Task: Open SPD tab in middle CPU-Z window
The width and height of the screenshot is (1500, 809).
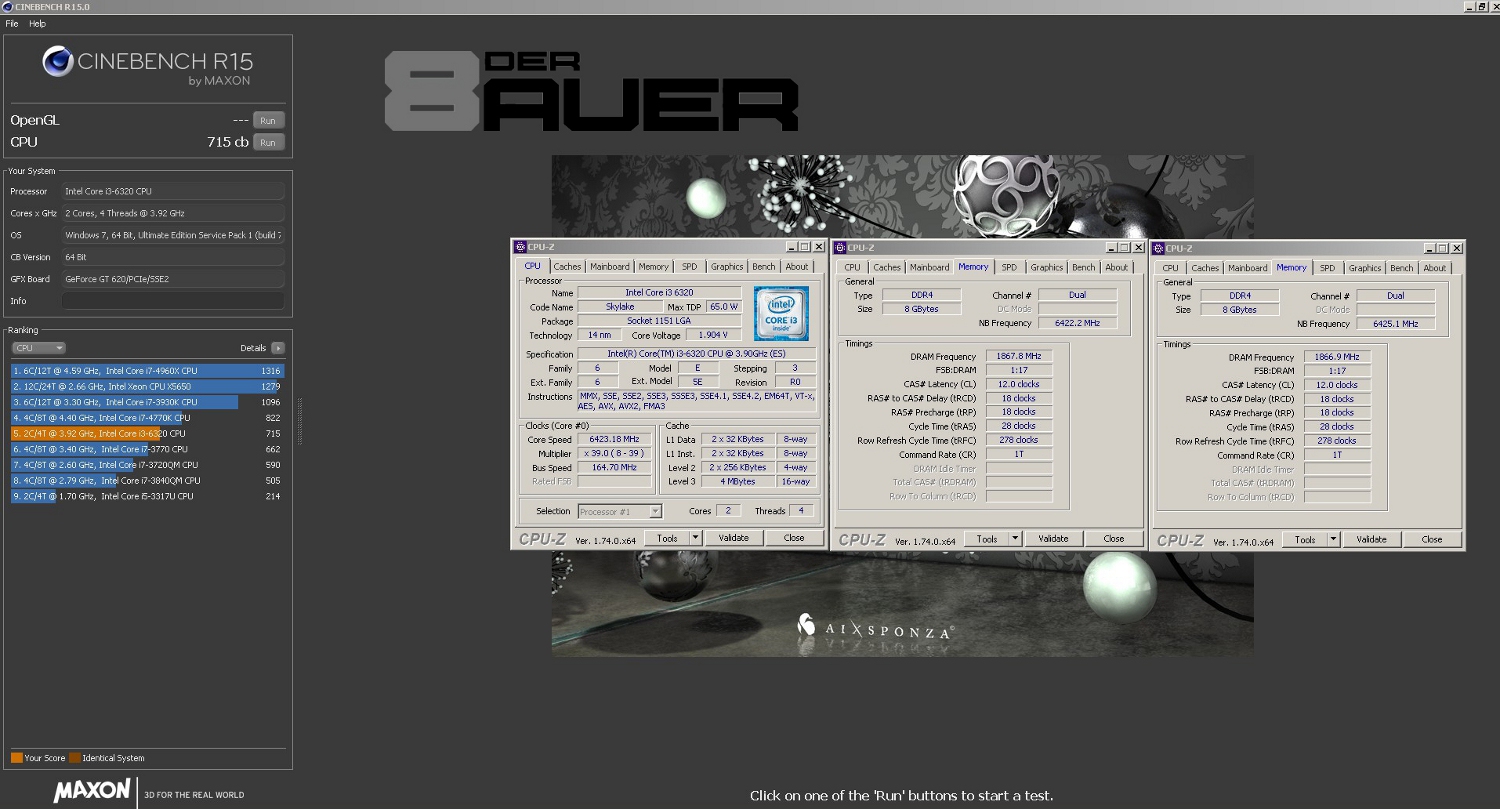Action: point(1009,267)
